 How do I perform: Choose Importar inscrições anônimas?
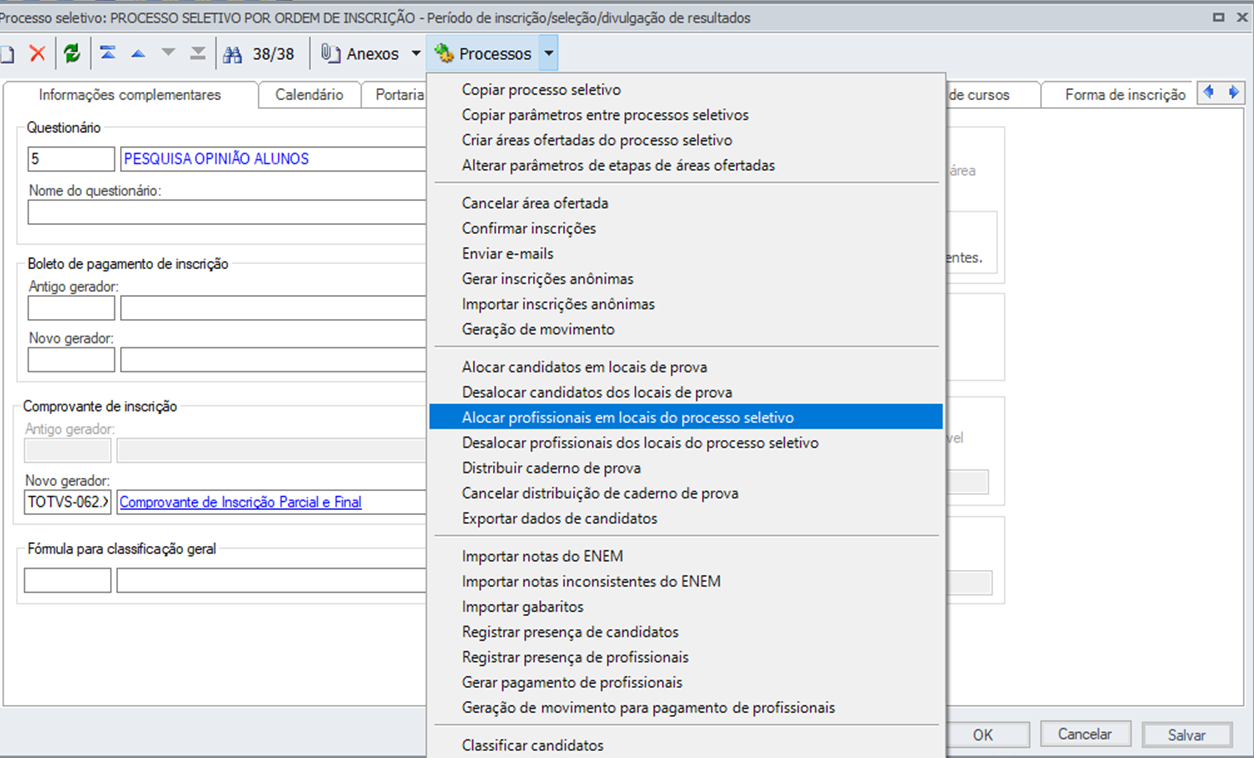(686, 304)
